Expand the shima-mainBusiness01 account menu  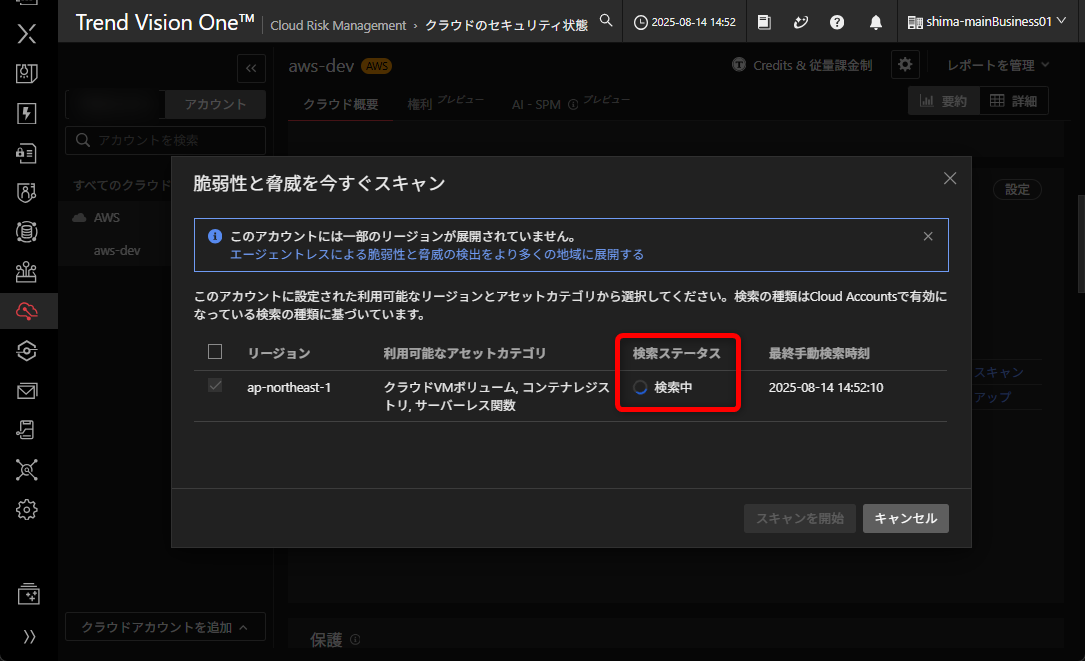[x=987, y=22]
